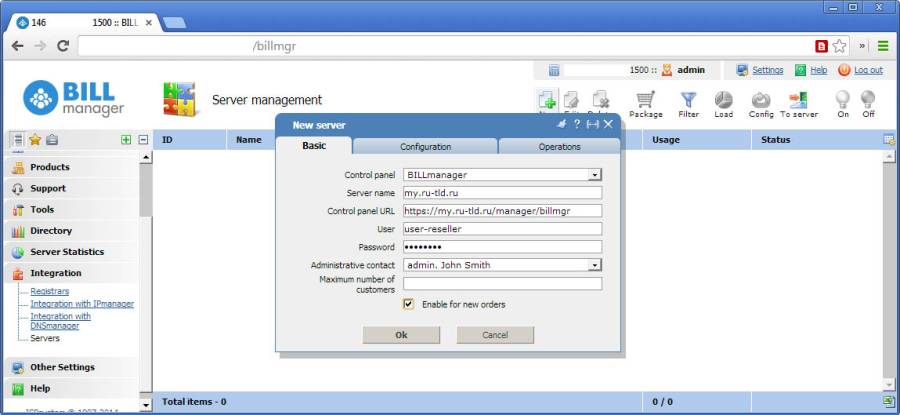Click the calculator icon in the top bar
The image size is (900, 415).
pyautogui.click(x=554, y=70)
